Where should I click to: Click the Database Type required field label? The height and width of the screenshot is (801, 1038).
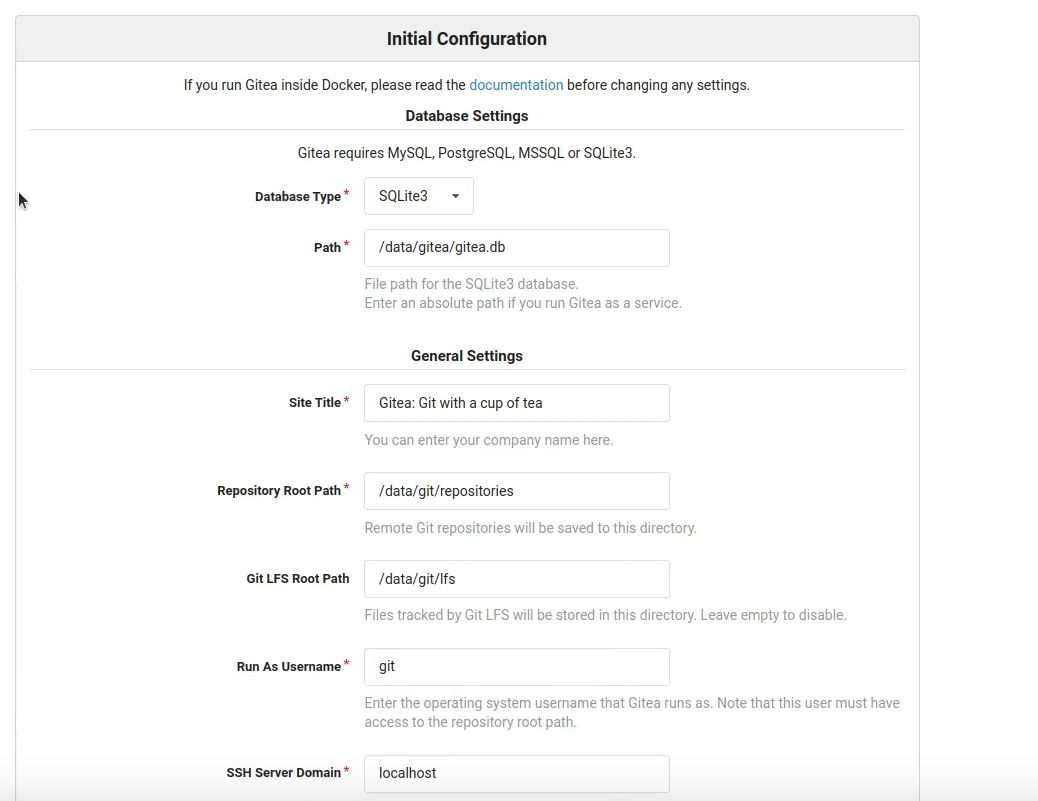tap(296, 196)
